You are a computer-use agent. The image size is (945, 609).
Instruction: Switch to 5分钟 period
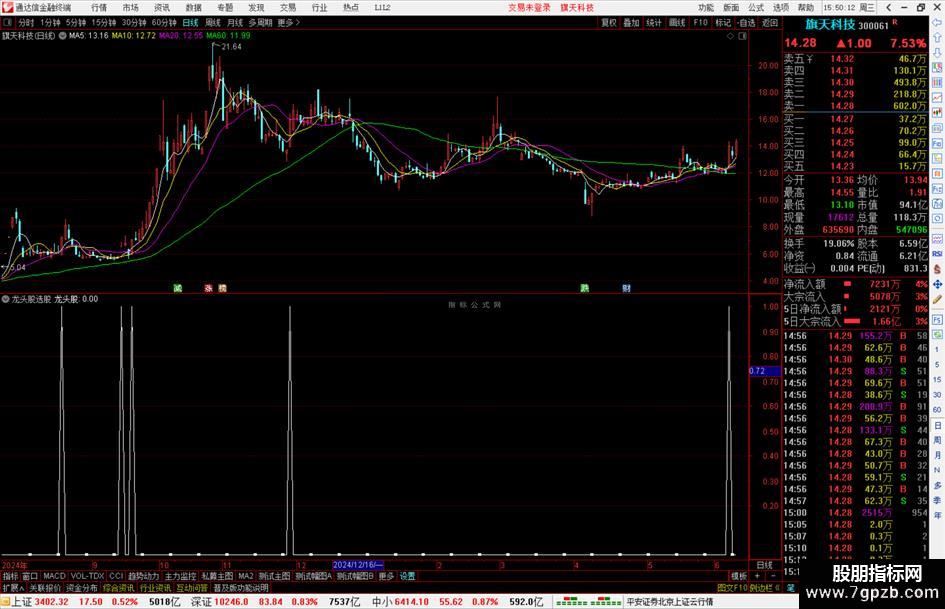click(76, 22)
